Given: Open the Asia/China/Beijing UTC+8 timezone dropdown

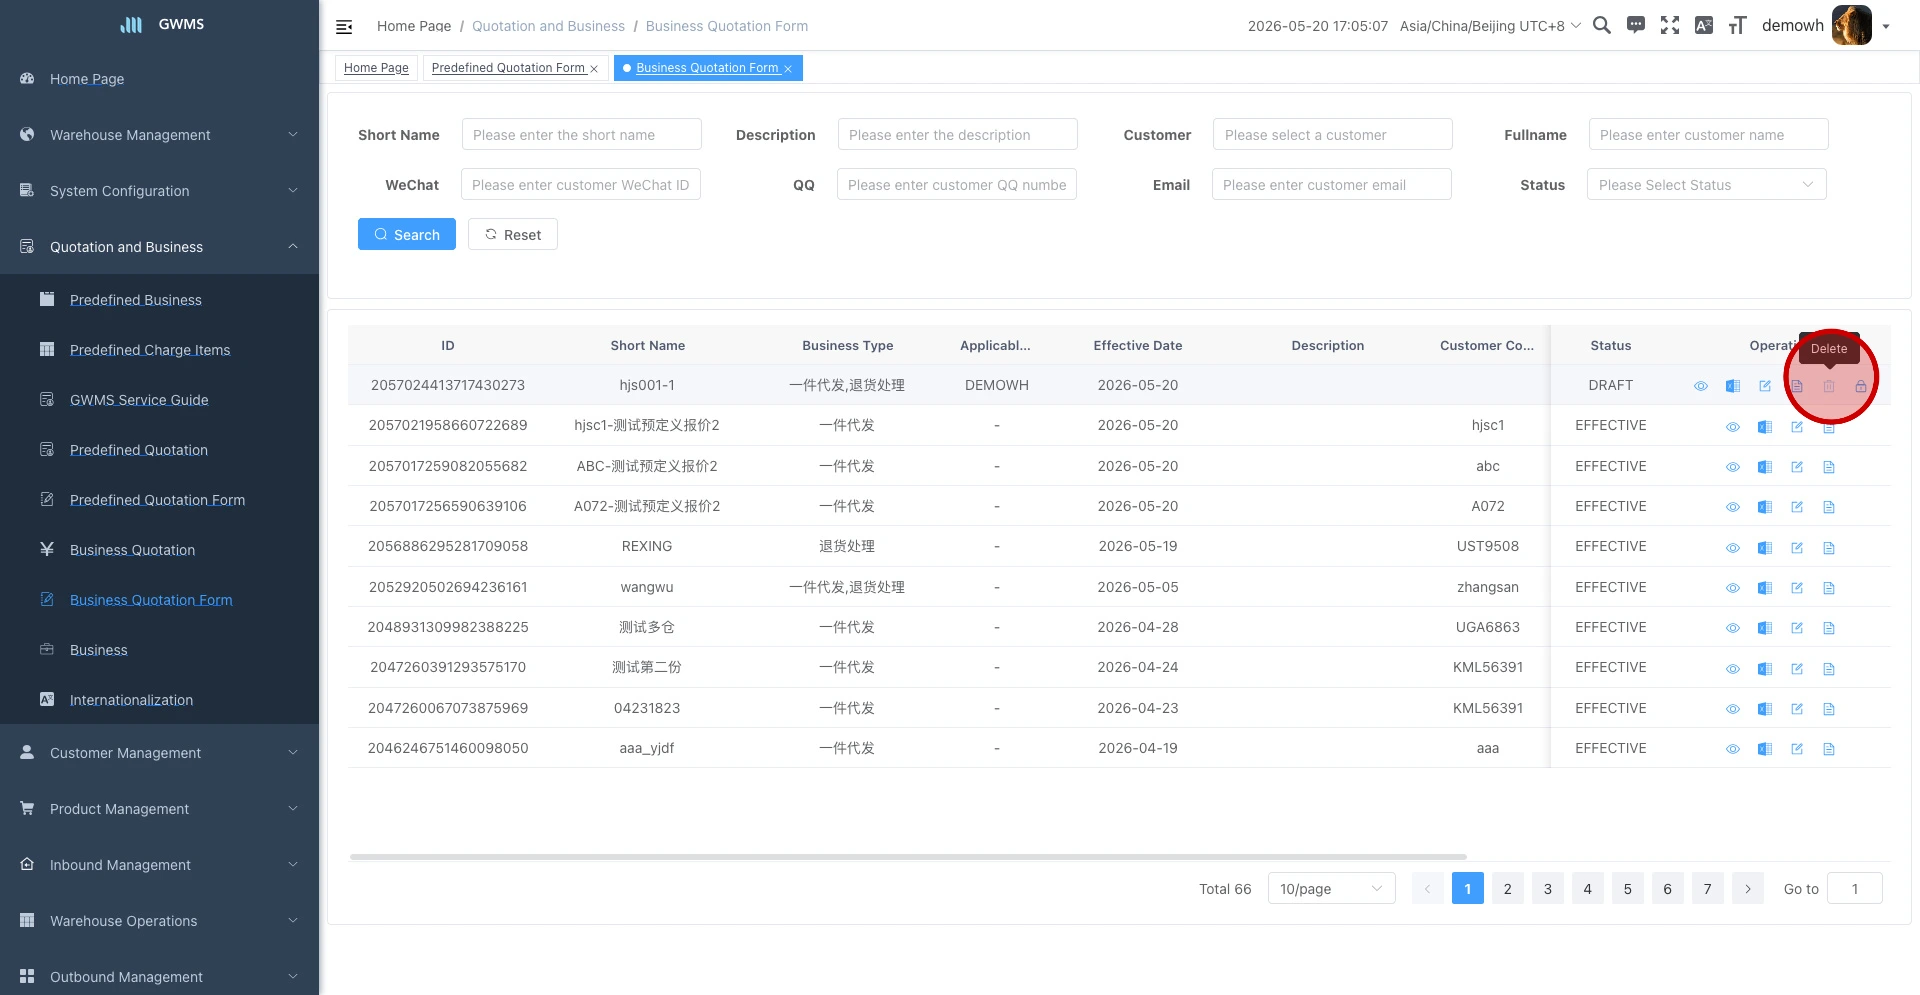Looking at the screenshot, I should coord(1490,26).
